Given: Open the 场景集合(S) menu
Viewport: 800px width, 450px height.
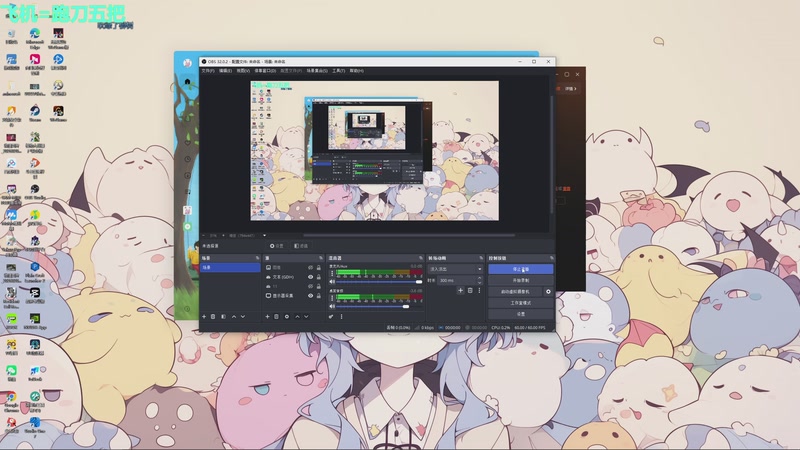Looking at the screenshot, I should [317, 71].
